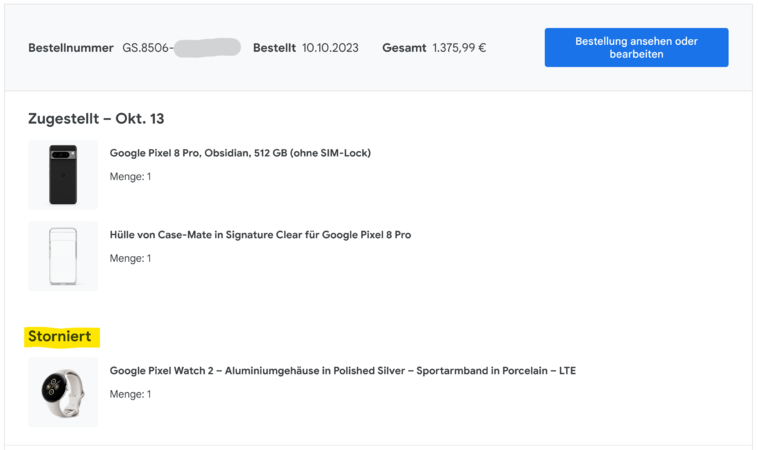Open the Google Pixel 8 Pro thumbnail

point(63,174)
